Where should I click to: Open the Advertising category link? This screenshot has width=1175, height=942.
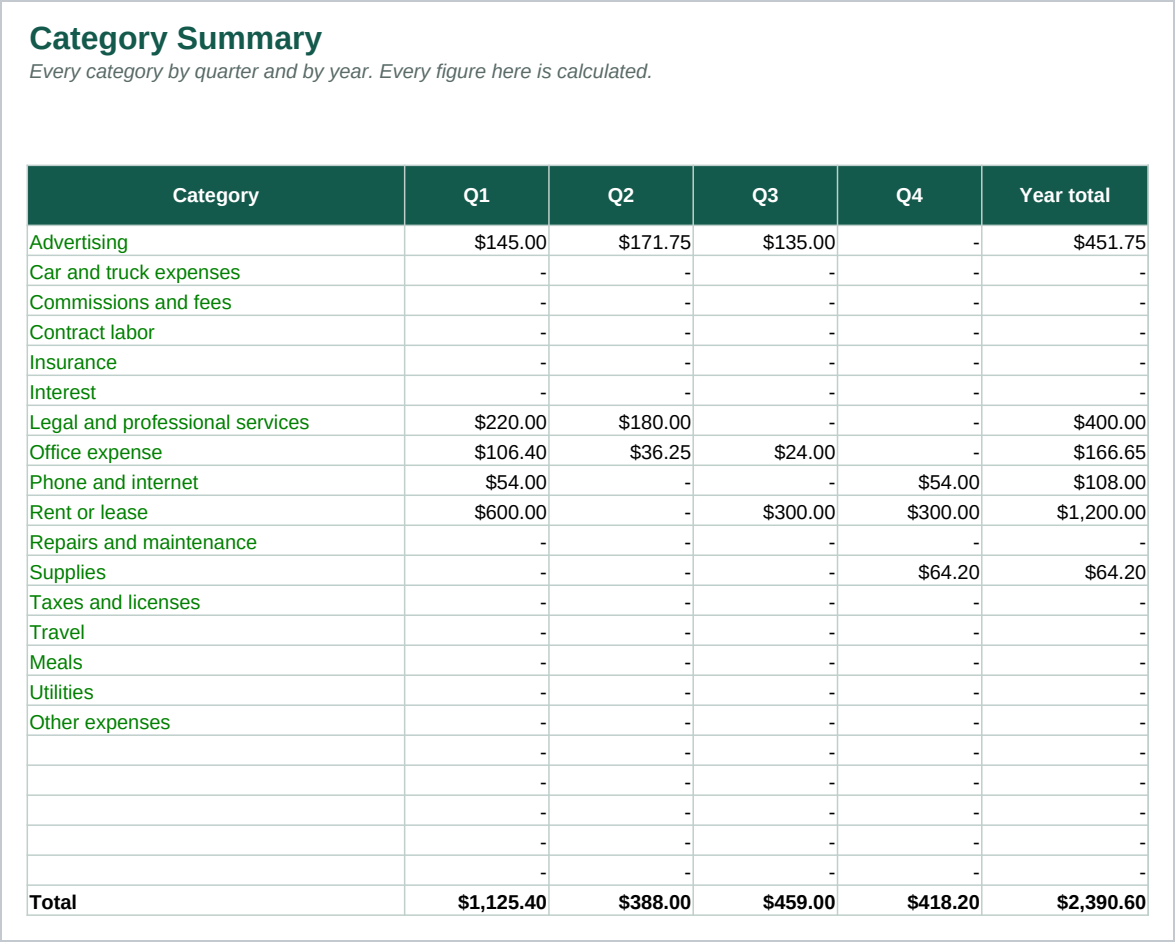(x=79, y=243)
